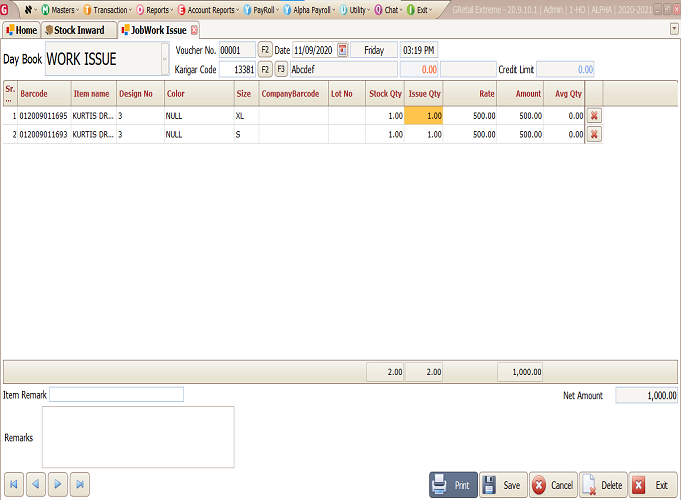Click the Amount column header
This screenshot has height=500, width=681.
[x=520, y=94]
